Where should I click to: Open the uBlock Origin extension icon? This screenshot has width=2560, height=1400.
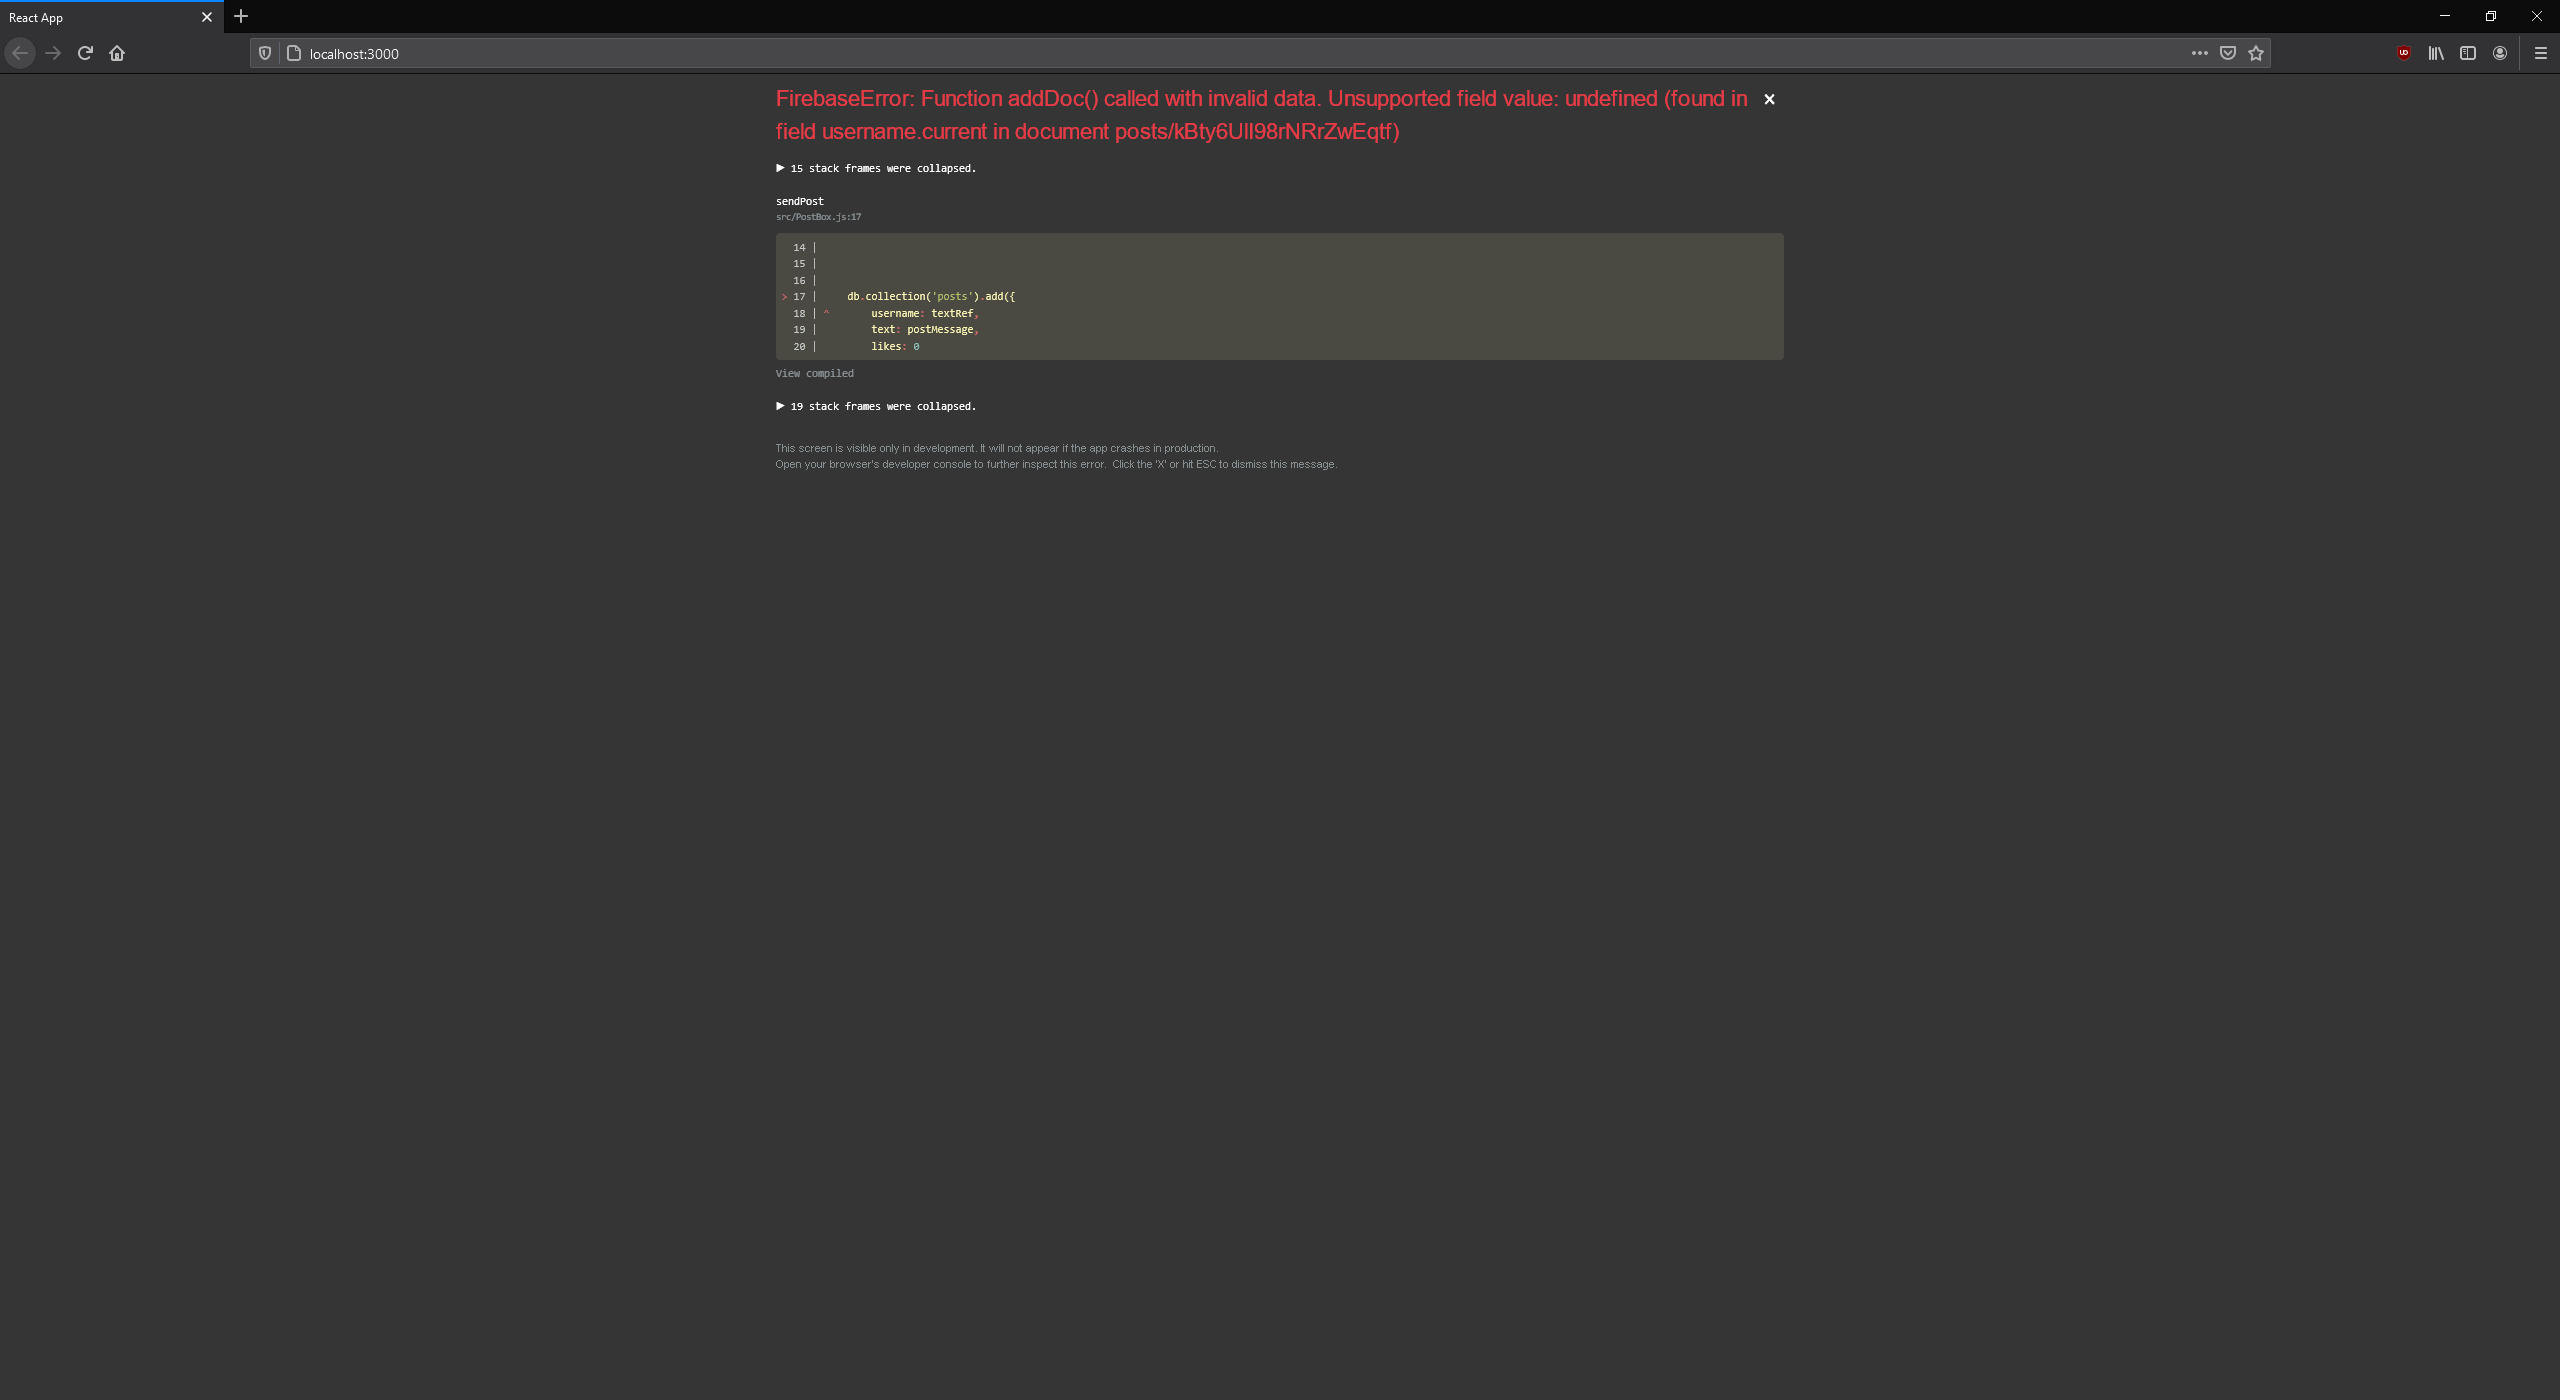click(2404, 53)
